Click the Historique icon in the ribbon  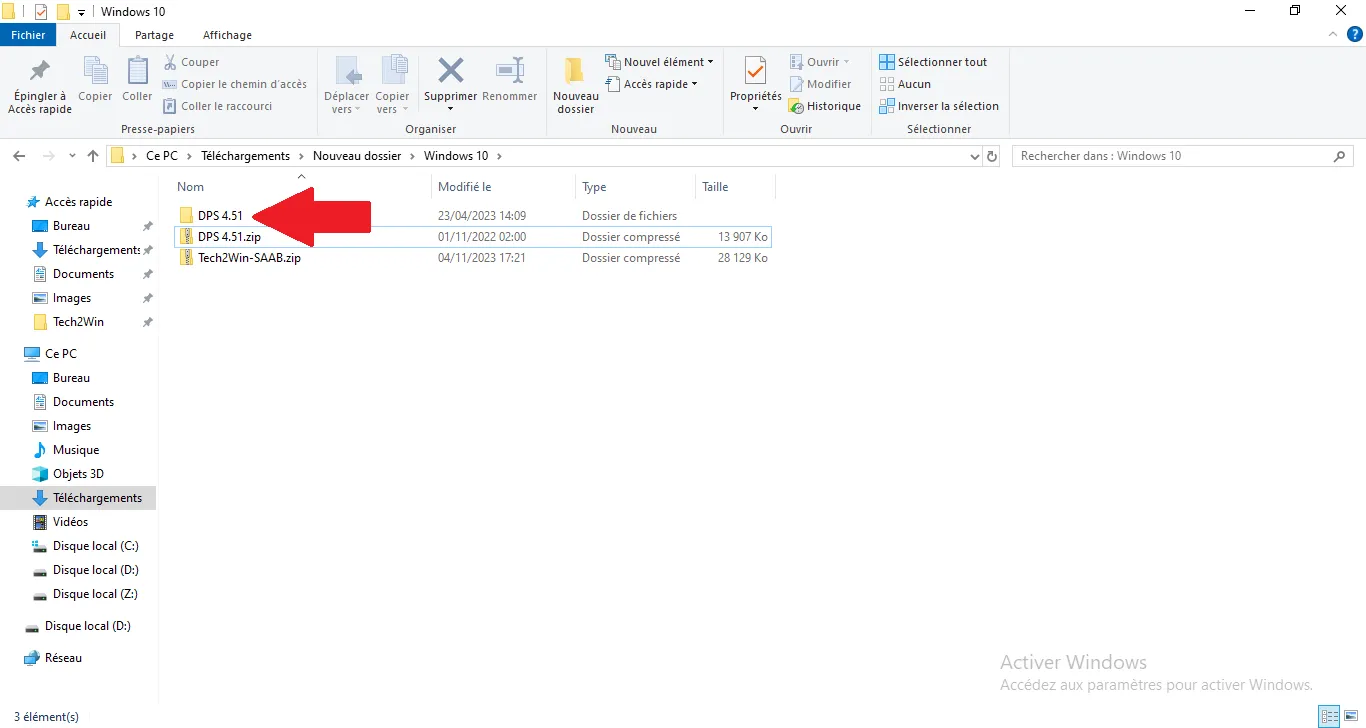click(826, 105)
